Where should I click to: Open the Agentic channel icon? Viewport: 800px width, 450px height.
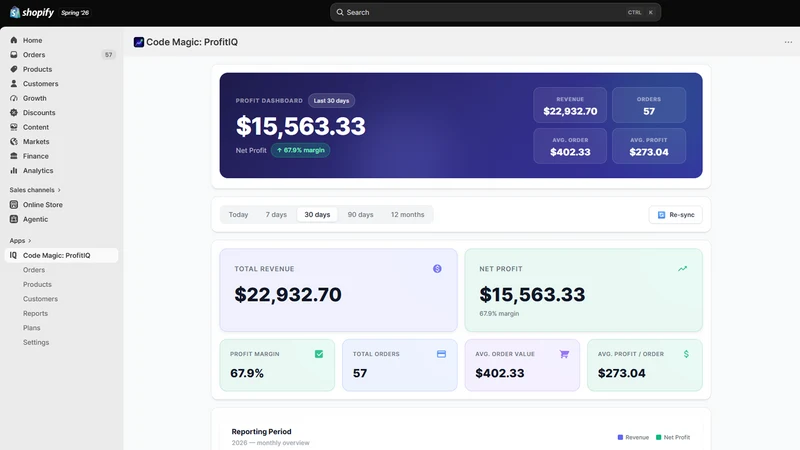[14, 219]
